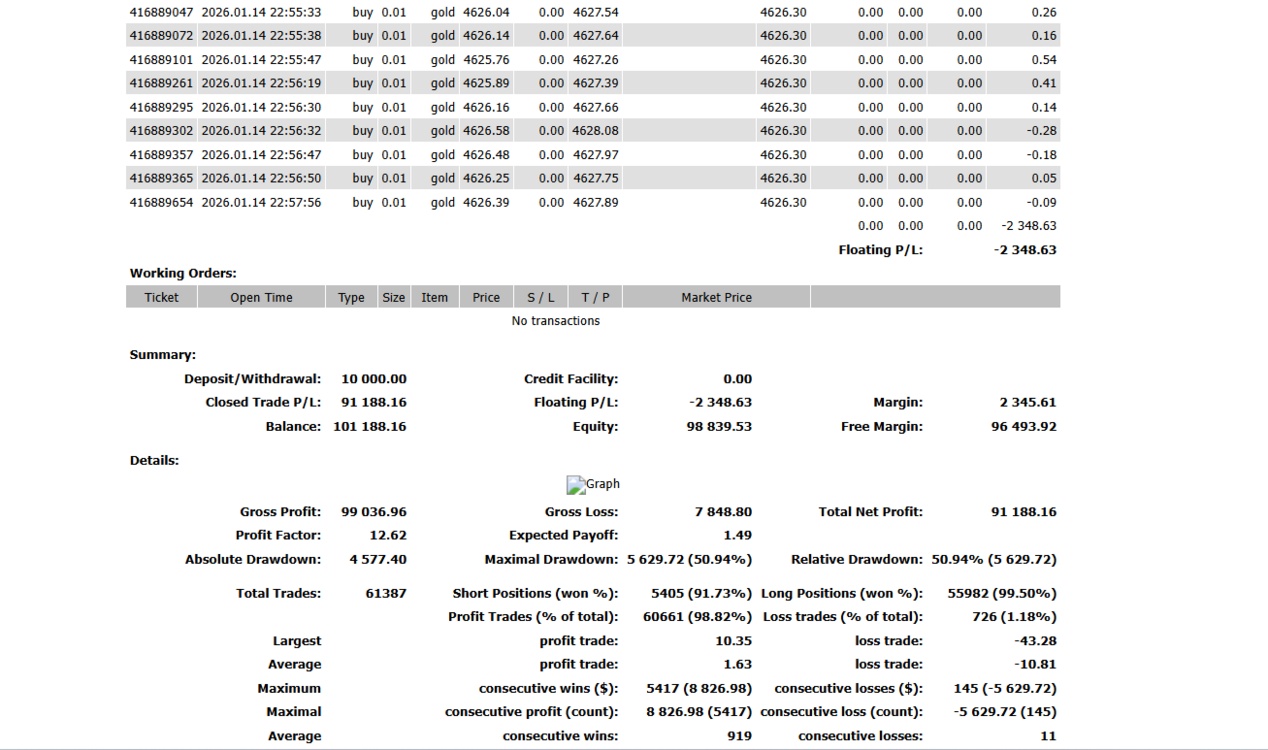Select profit value -0.28
This screenshot has height=750, width=1268.
[1041, 131]
